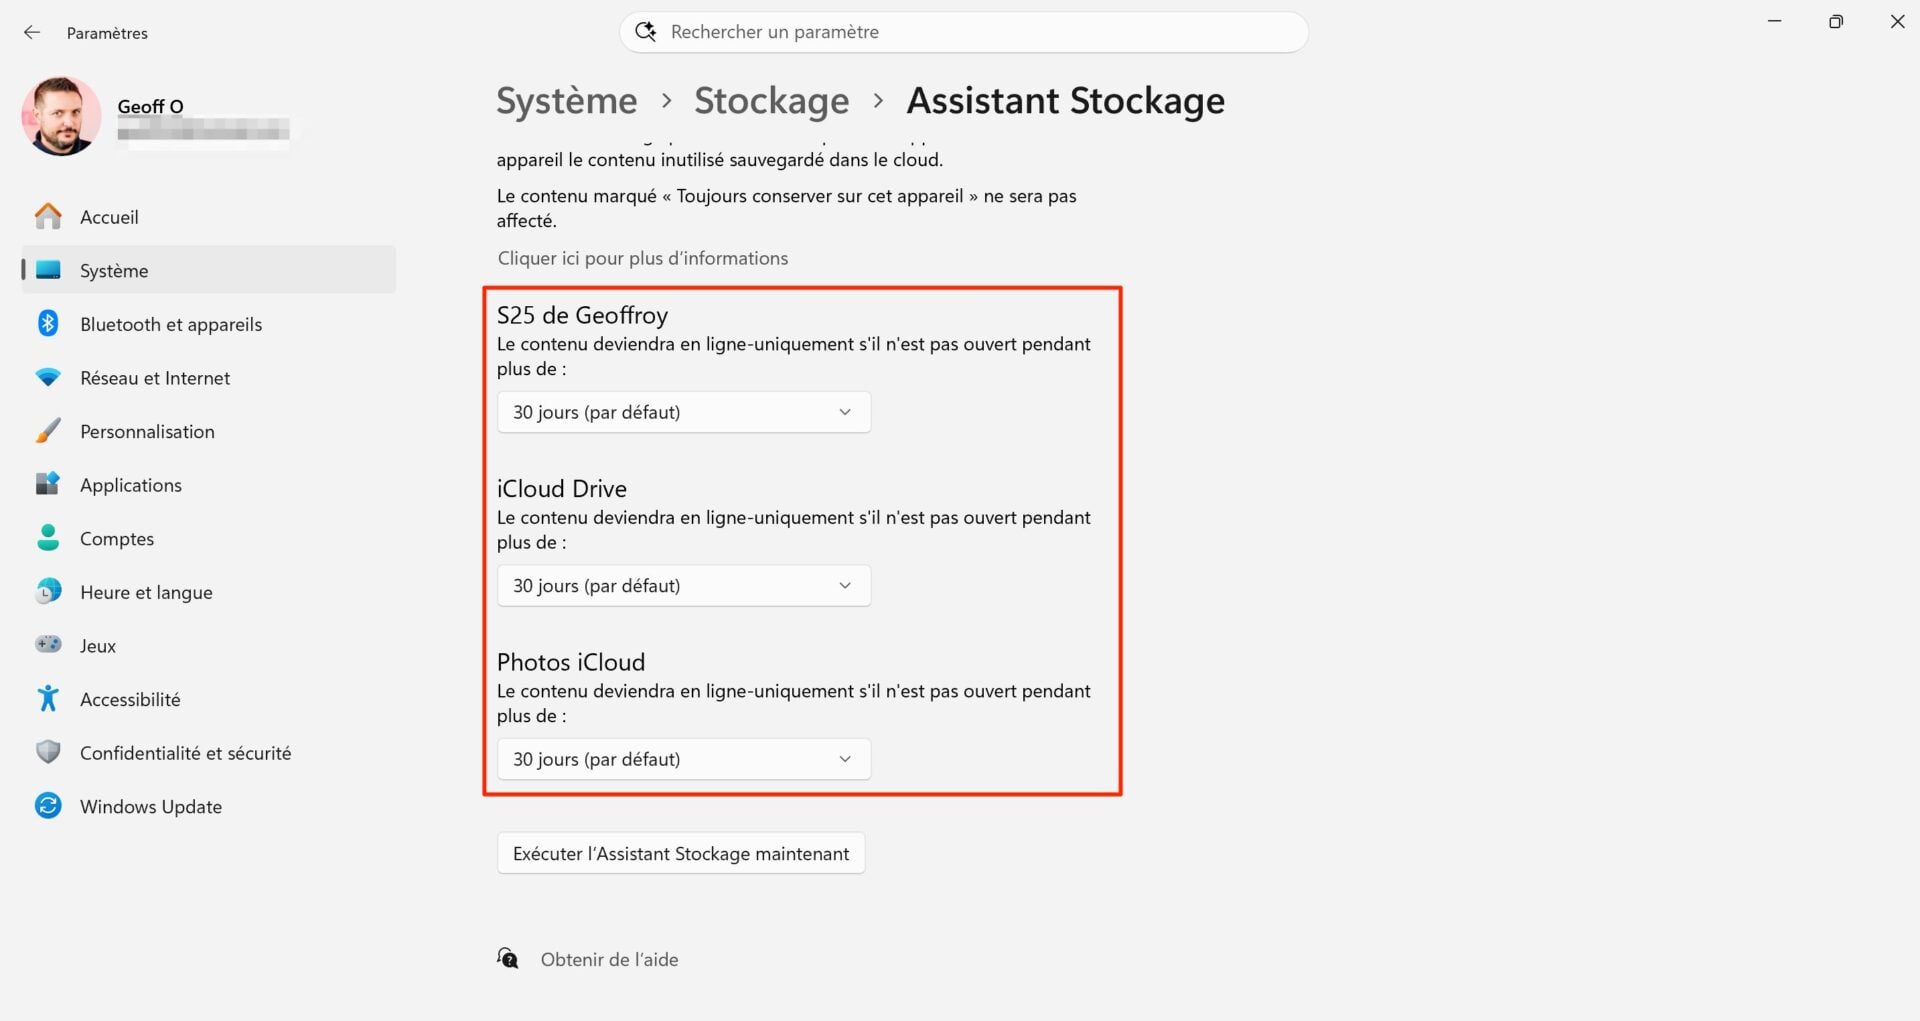Select the Applications sidebar icon
This screenshot has width=1920, height=1021.
tap(47, 484)
